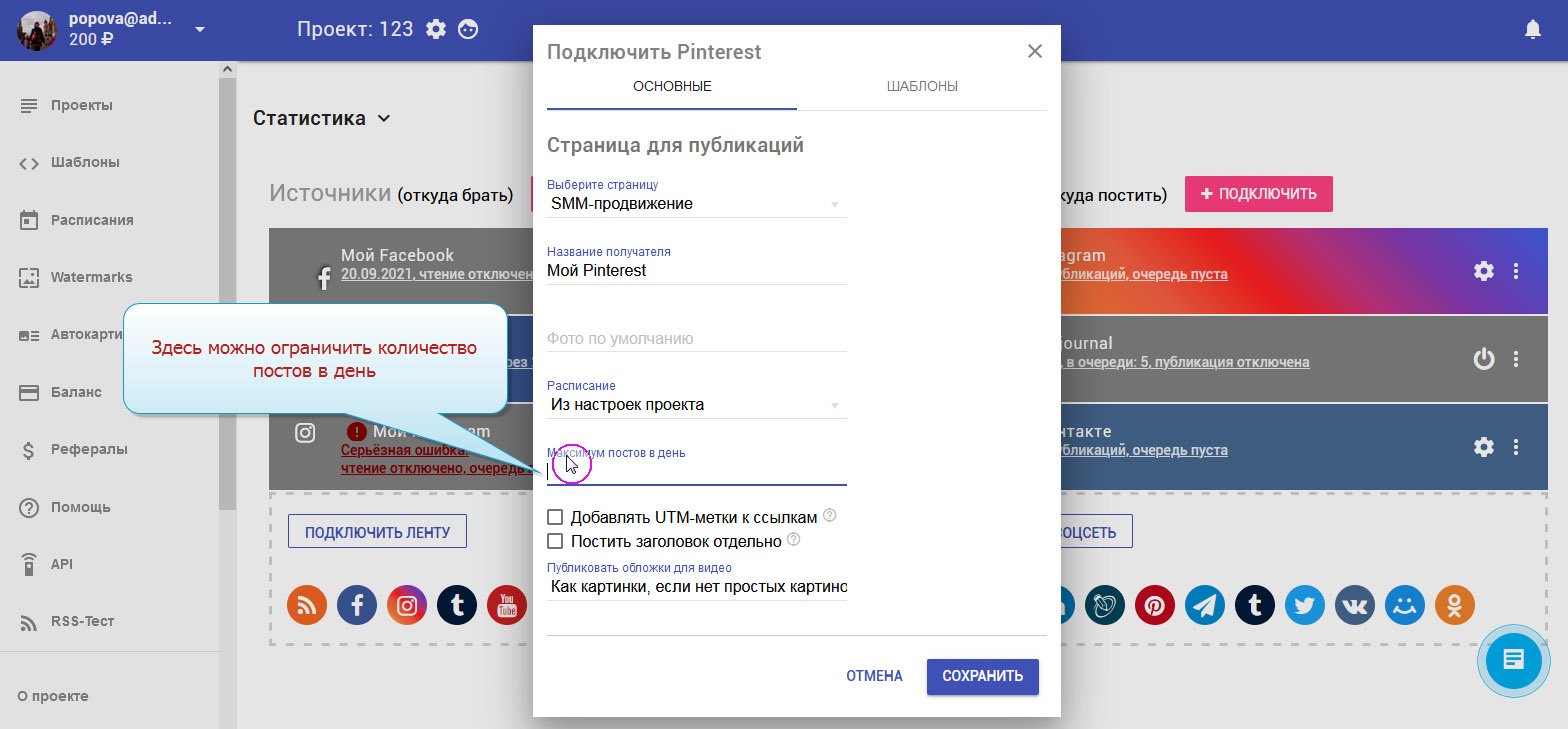1568x729 pixels.
Task: Close the Pinterest connection dialog
Action: click(1035, 51)
